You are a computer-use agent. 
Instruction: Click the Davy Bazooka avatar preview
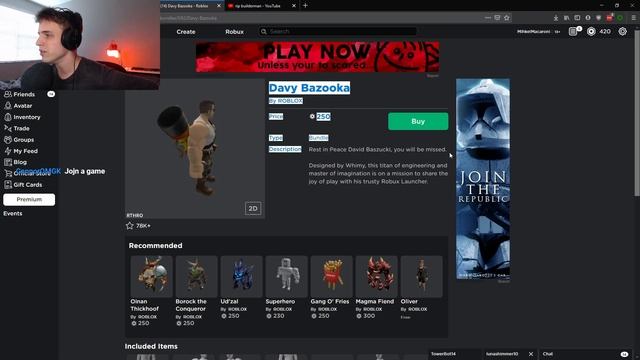tap(195, 149)
